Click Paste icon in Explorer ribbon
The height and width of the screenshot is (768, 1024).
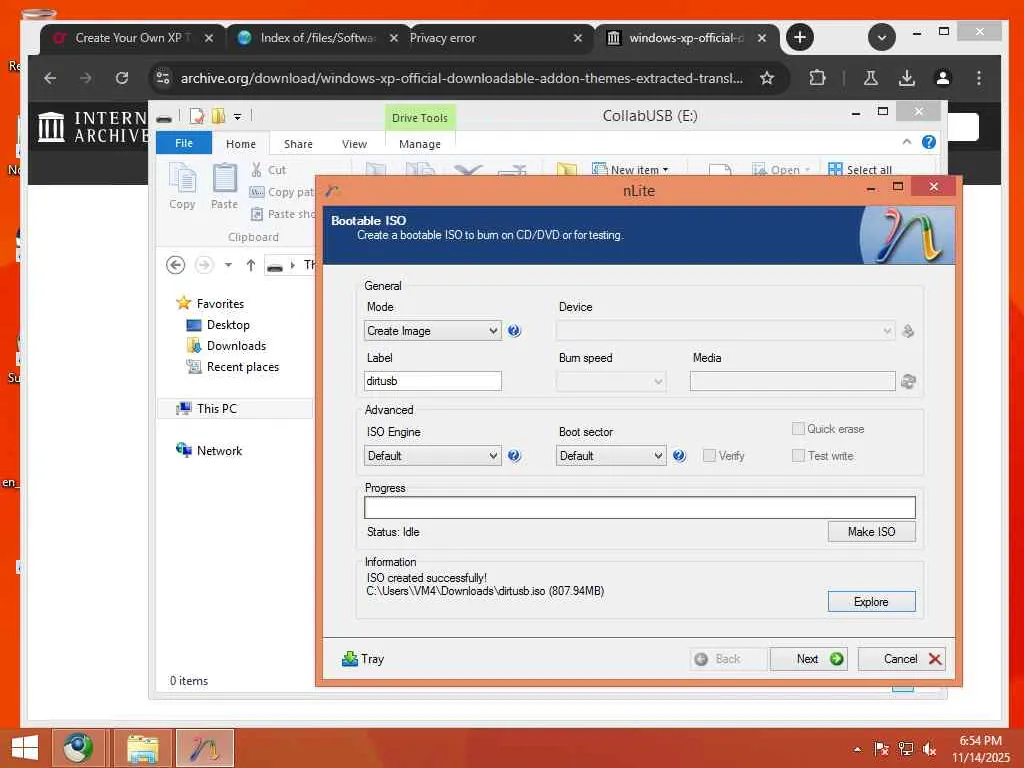(x=224, y=187)
